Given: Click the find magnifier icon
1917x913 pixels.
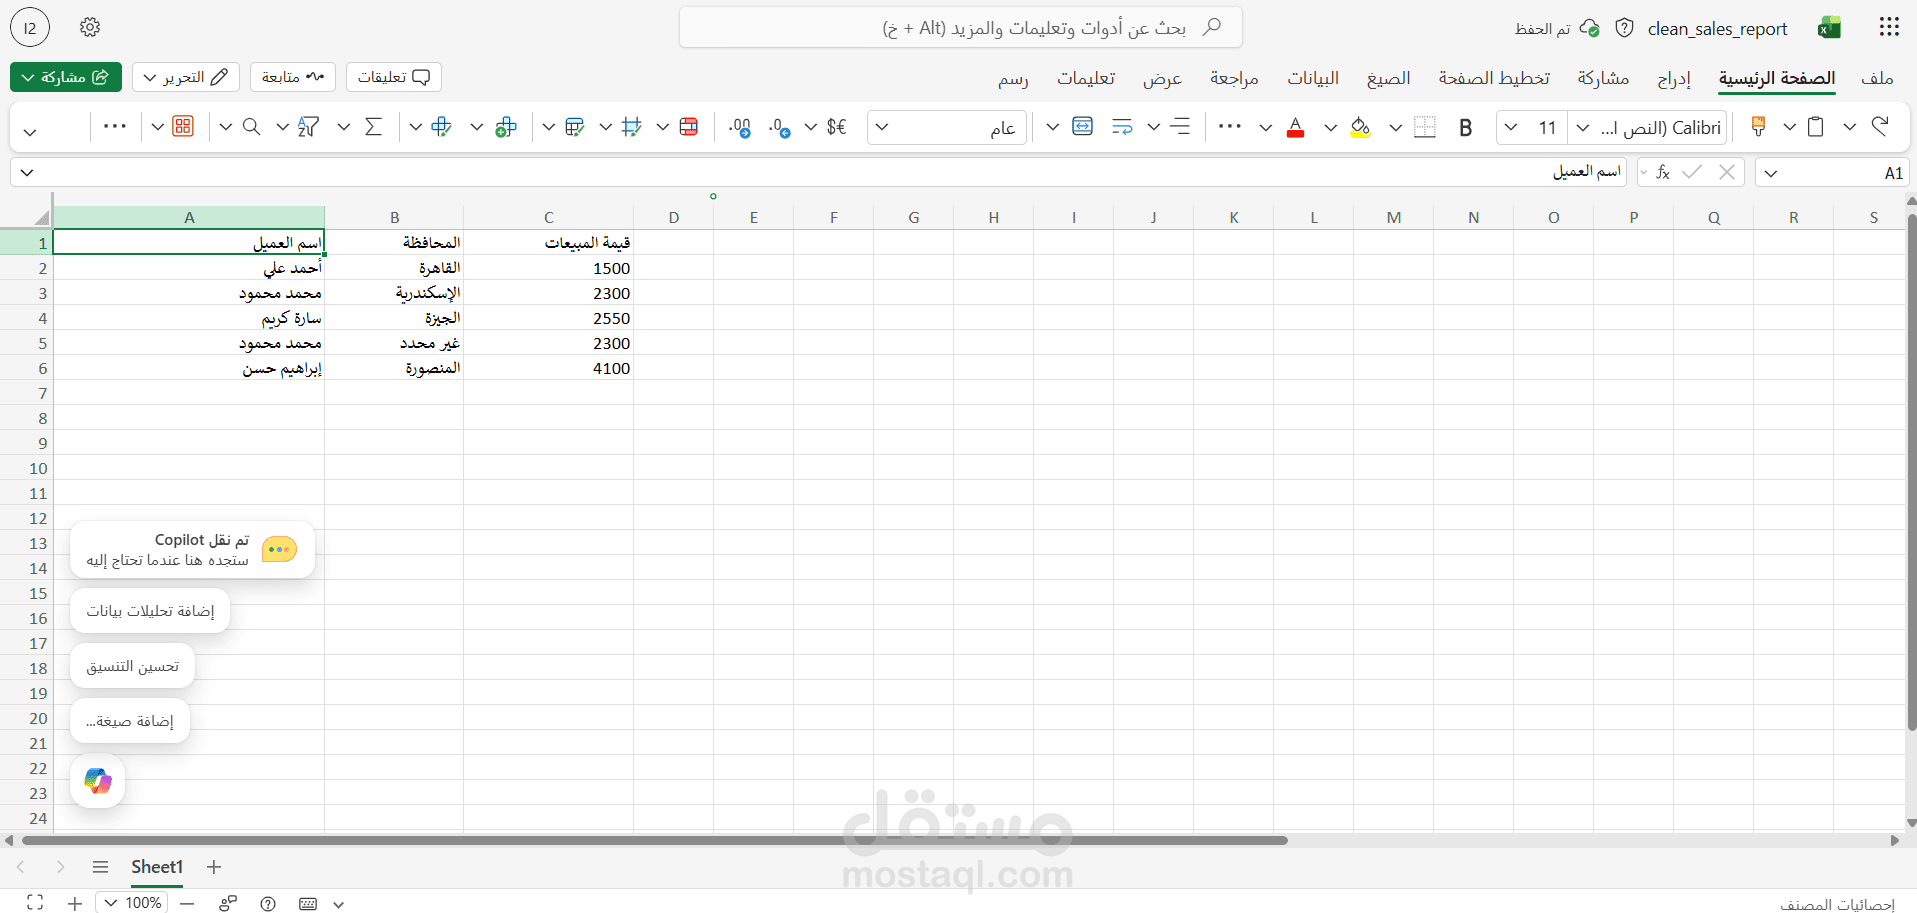Looking at the screenshot, I should tap(252, 127).
